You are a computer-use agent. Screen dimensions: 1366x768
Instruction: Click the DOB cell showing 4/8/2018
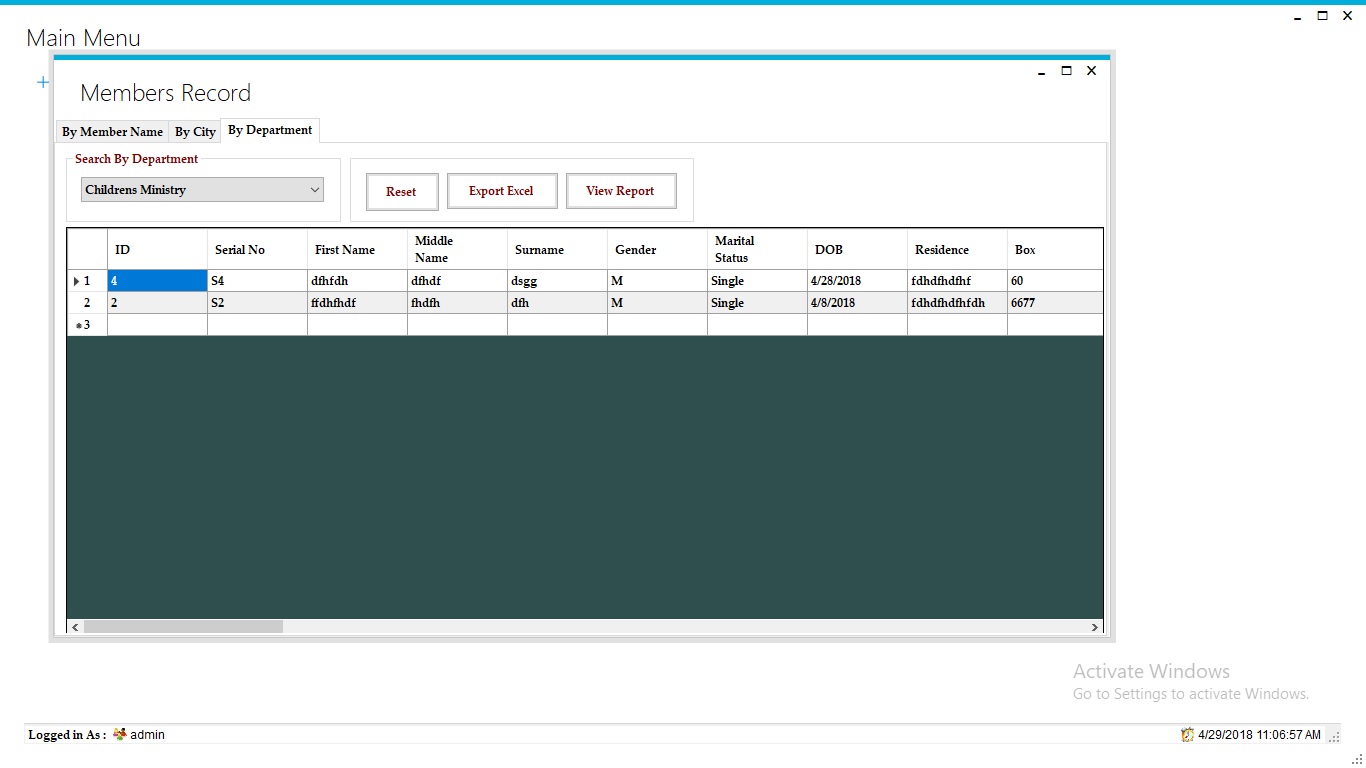(856, 303)
